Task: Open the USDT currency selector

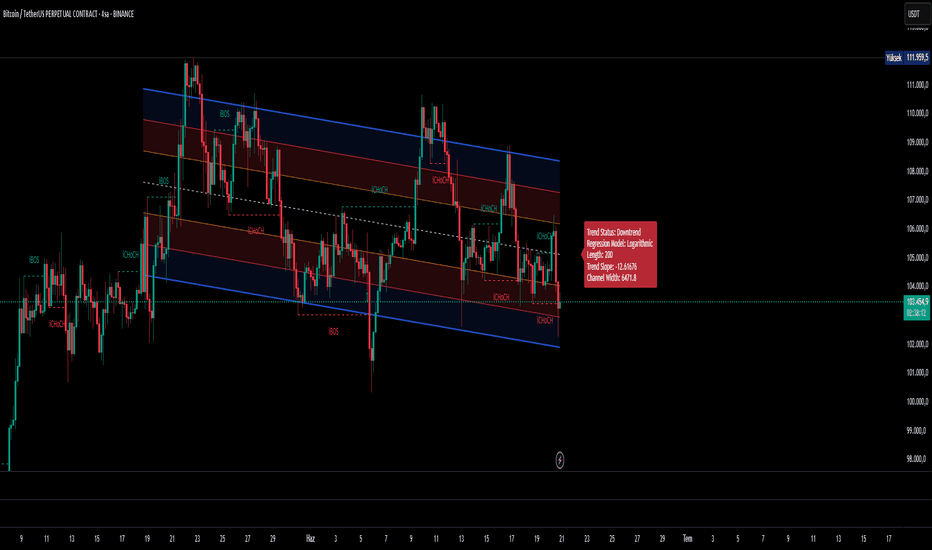Action: [915, 14]
